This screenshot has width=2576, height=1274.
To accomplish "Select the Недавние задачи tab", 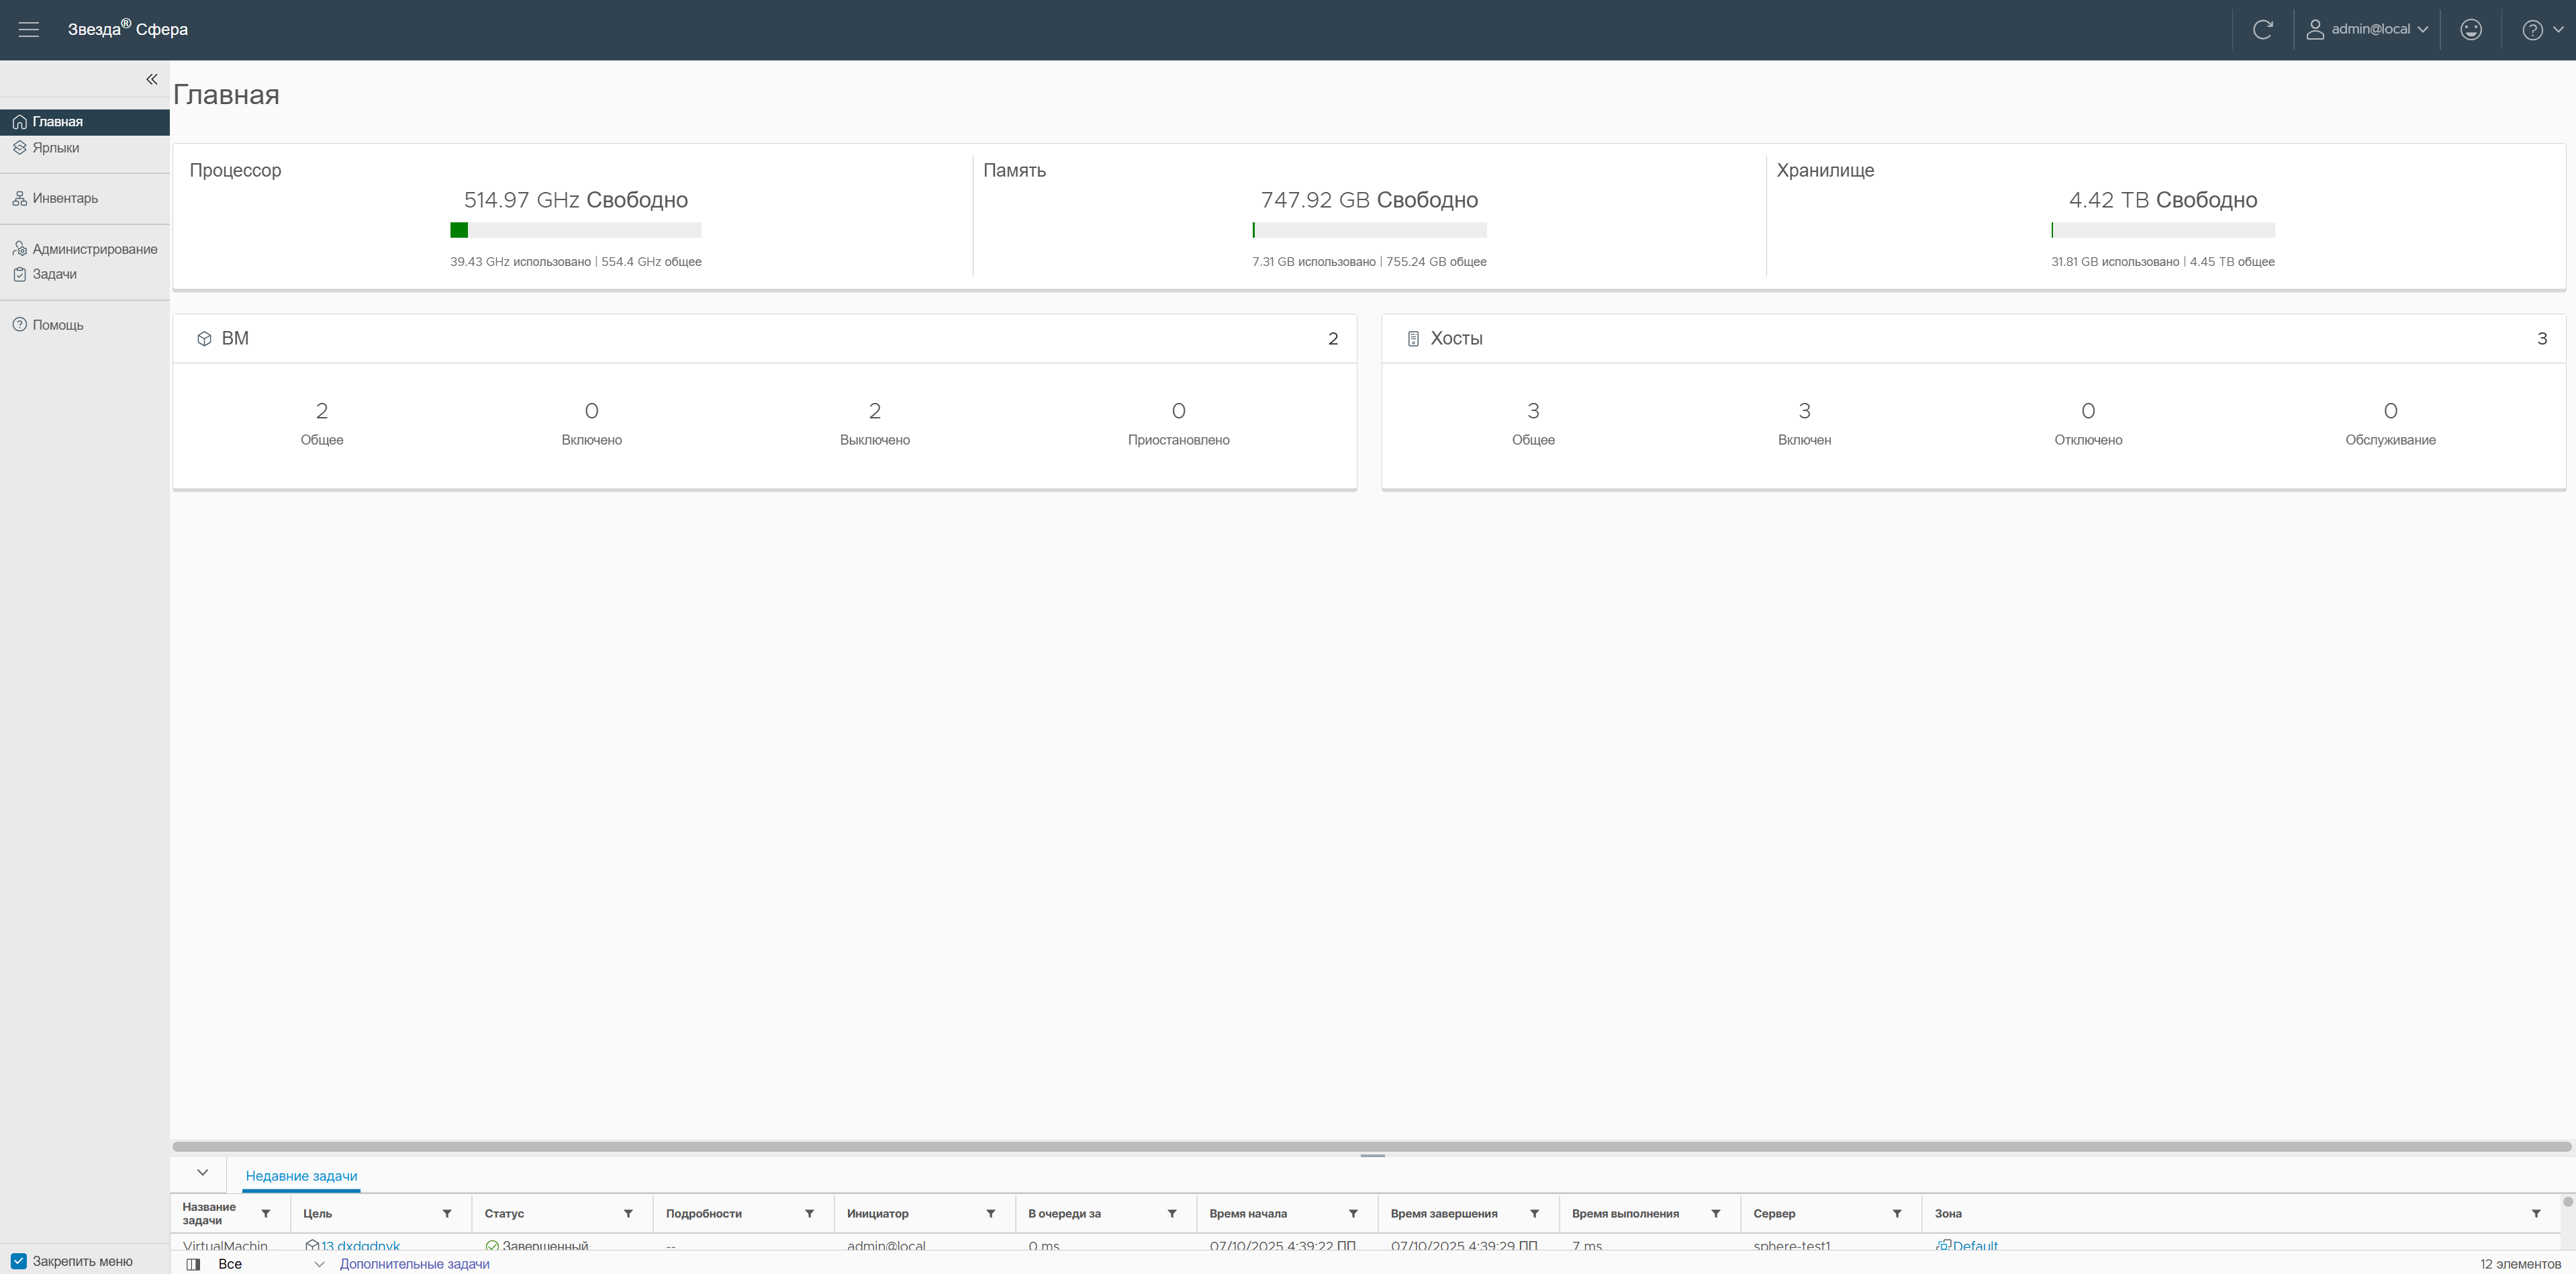I will [301, 1176].
